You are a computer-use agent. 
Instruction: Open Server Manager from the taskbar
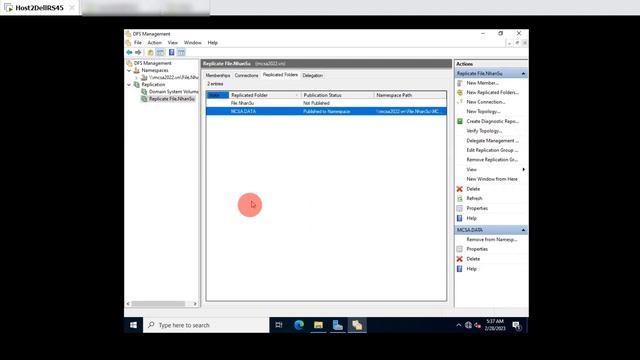[x=338, y=325]
